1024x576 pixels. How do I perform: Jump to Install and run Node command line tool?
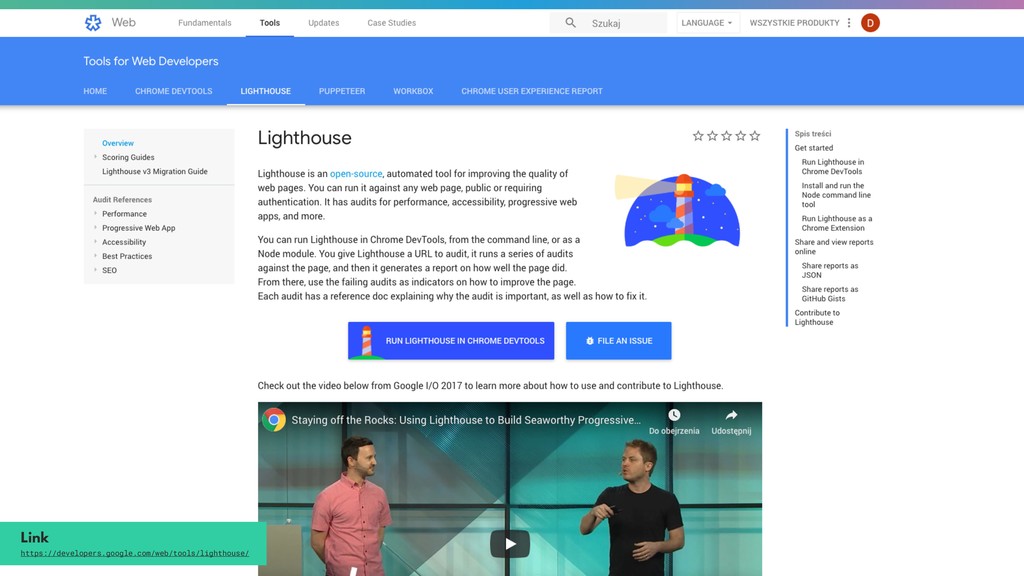[x=836, y=195]
